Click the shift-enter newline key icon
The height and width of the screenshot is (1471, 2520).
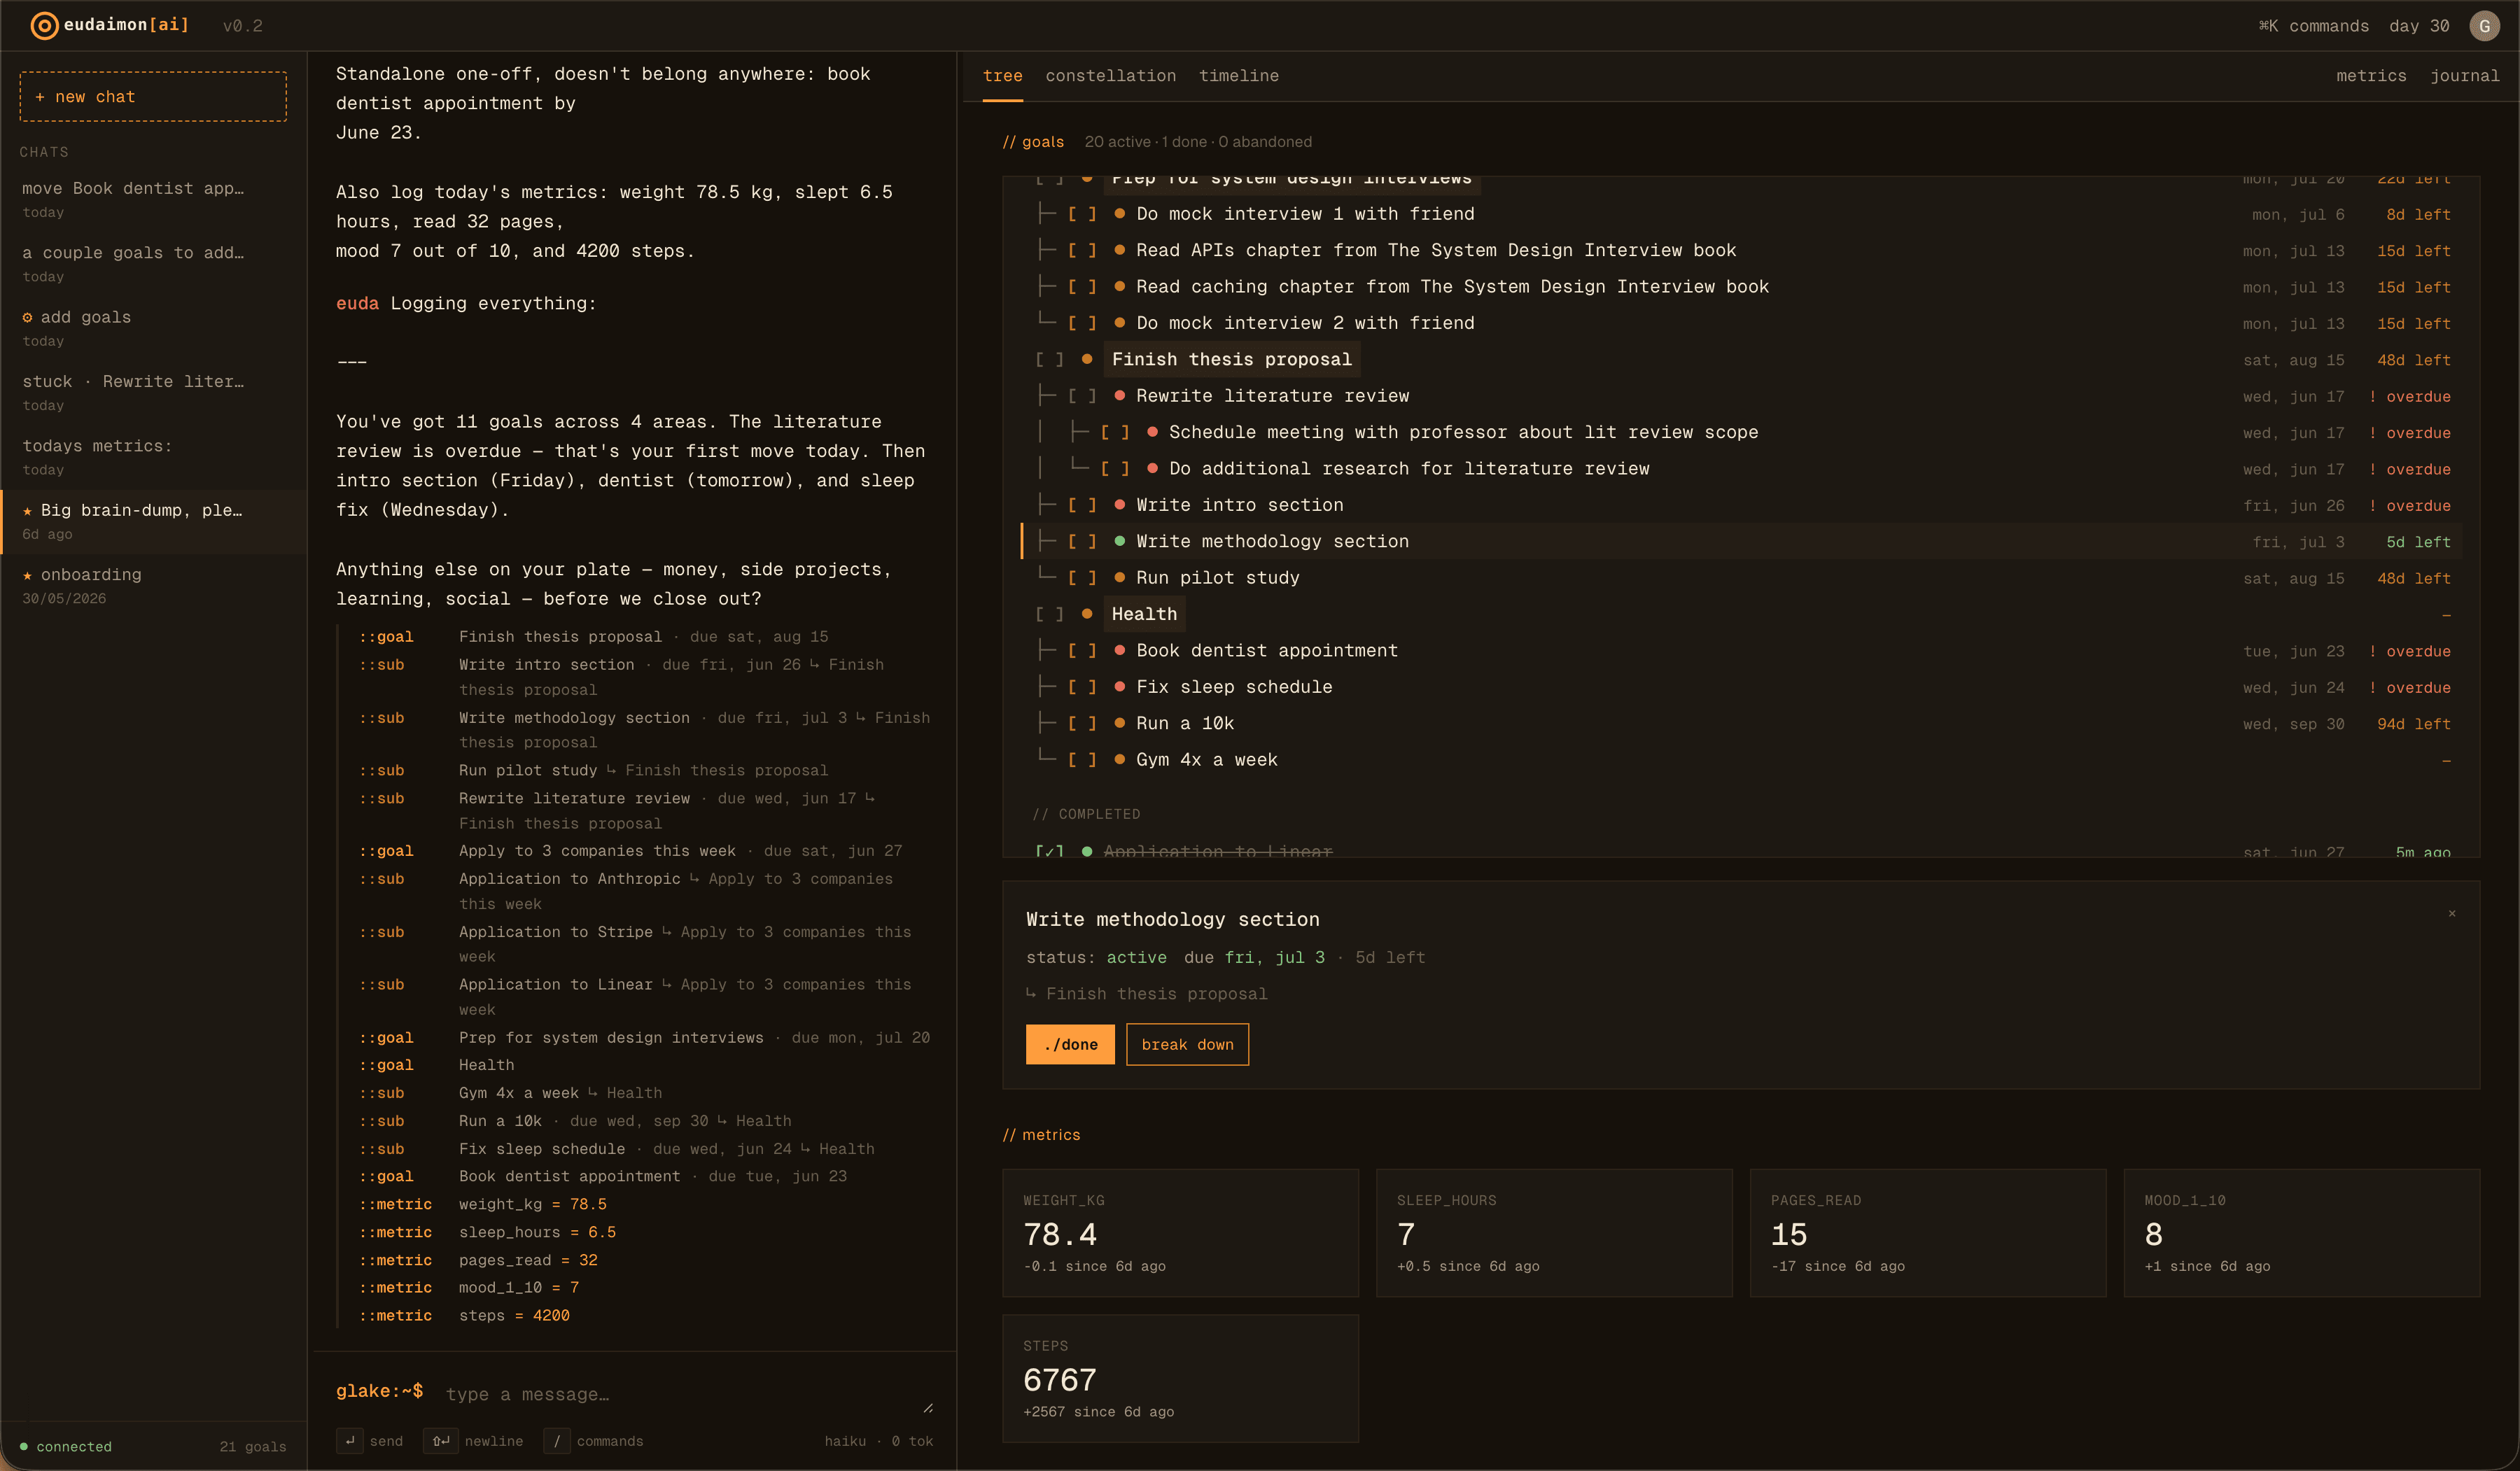(440, 1441)
